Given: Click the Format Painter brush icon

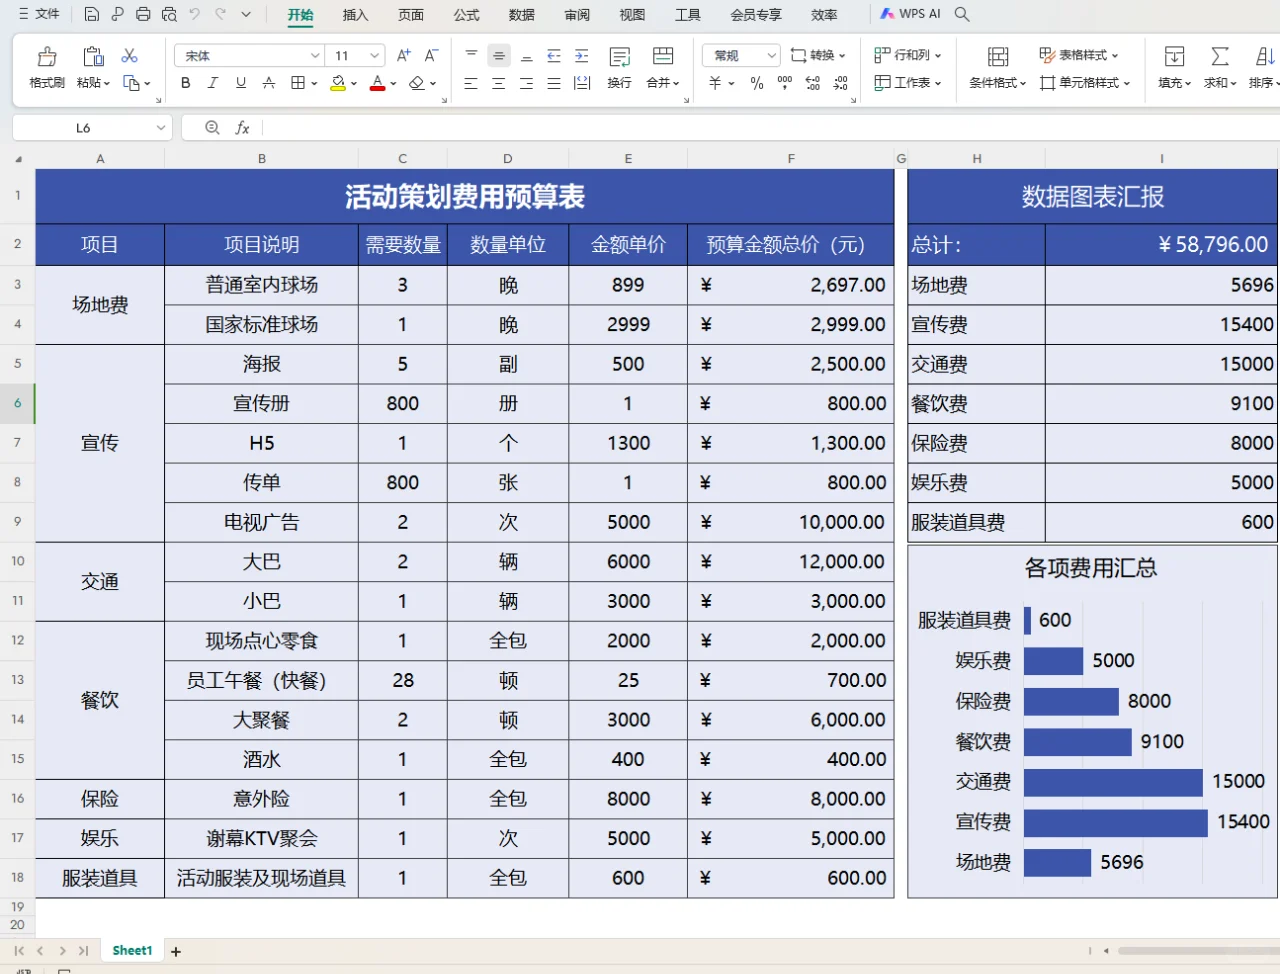Looking at the screenshot, I should click(46, 57).
